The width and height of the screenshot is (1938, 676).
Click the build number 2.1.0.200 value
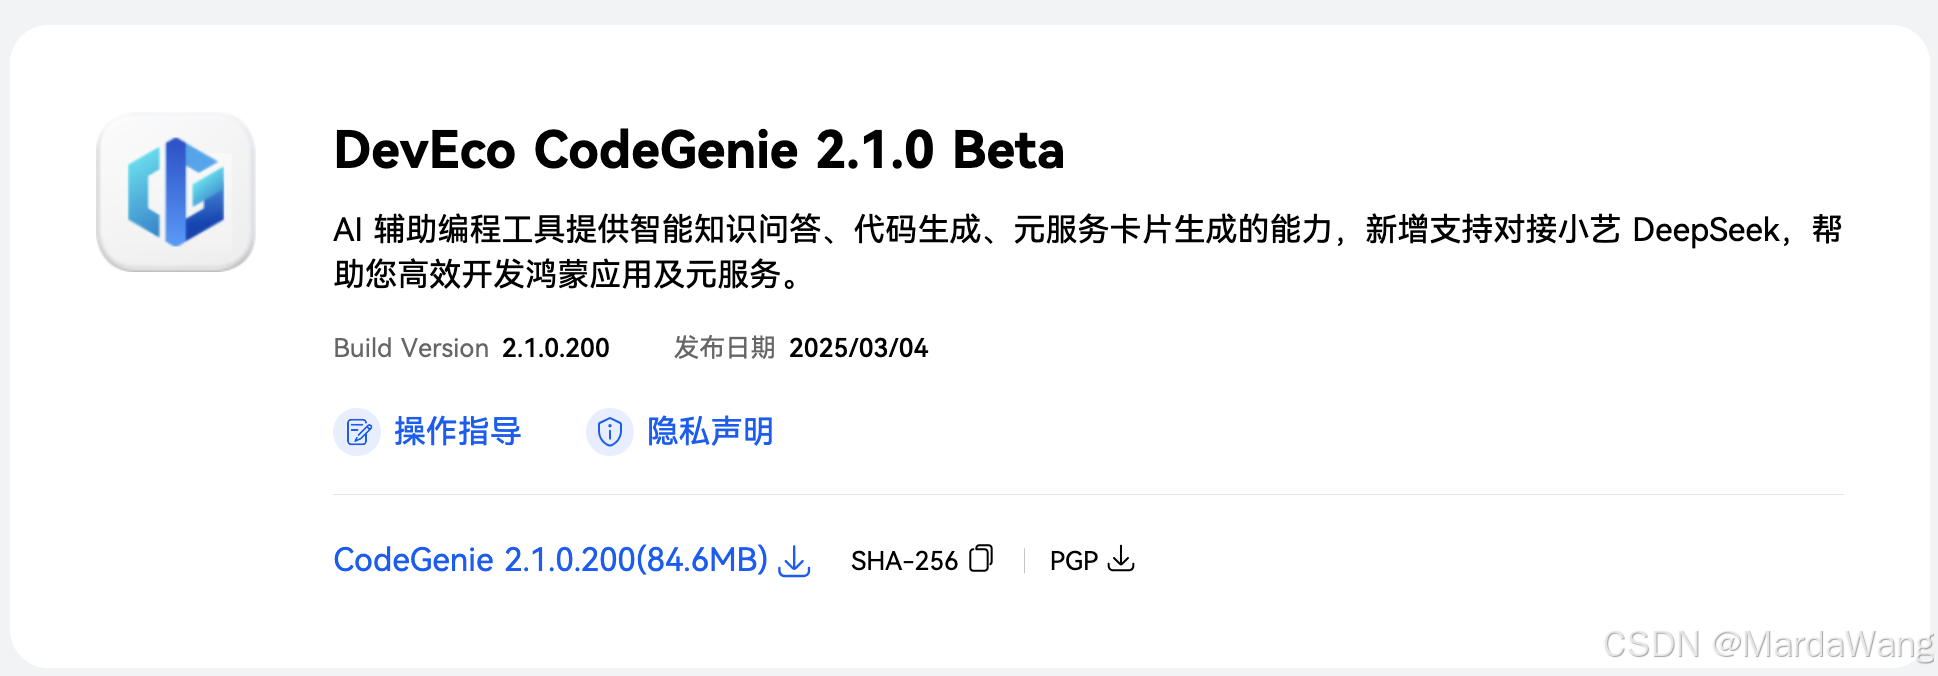(x=556, y=348)
